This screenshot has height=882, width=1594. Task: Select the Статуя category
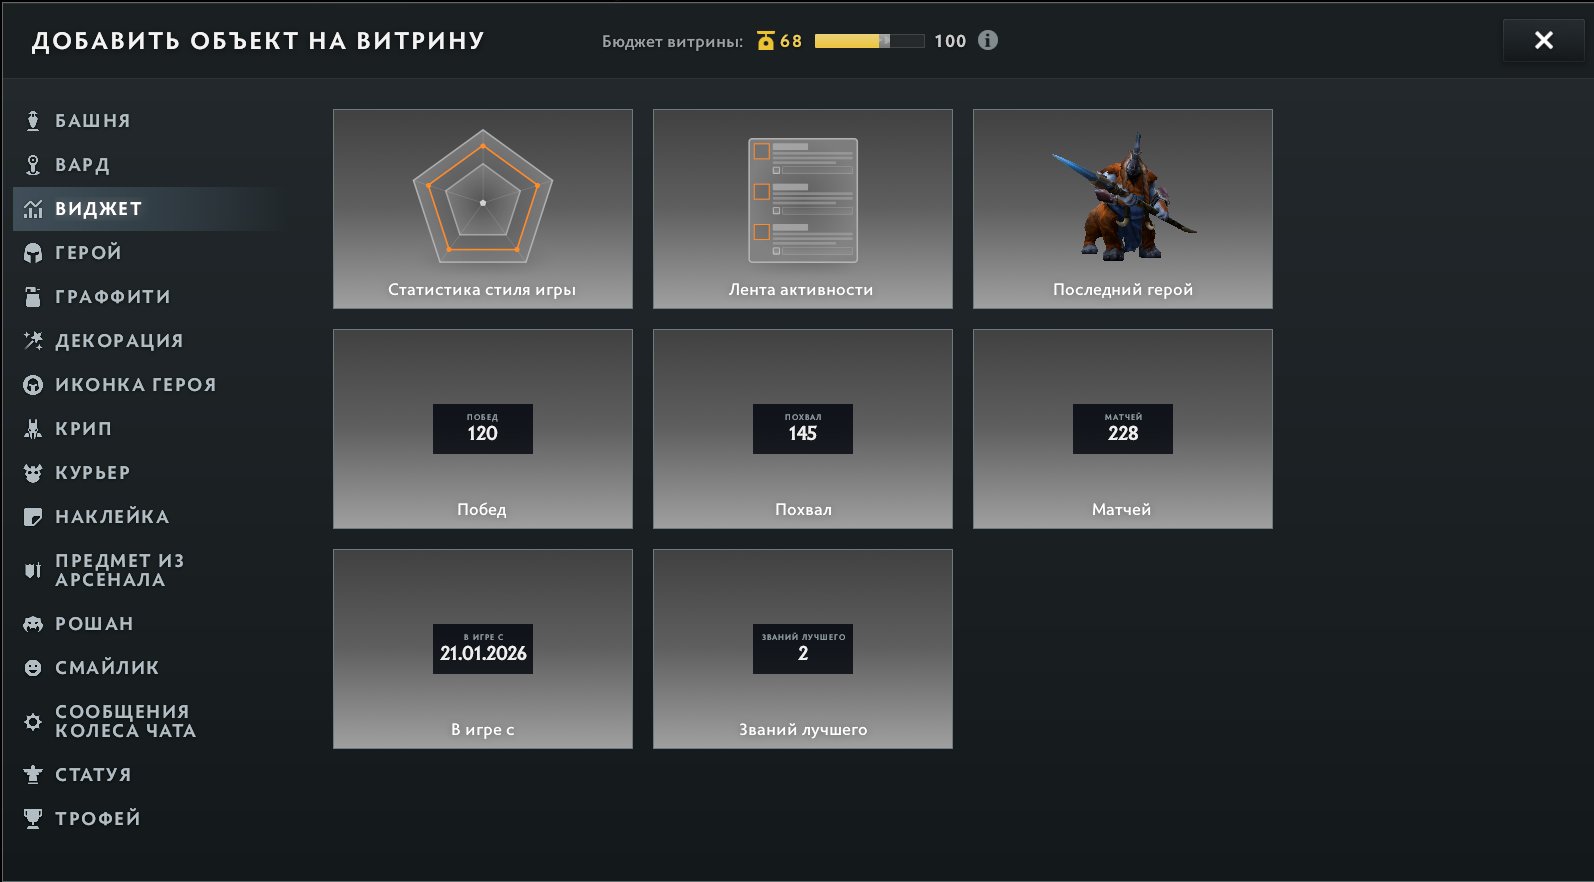pyautogui.click(x=93, y=775)
